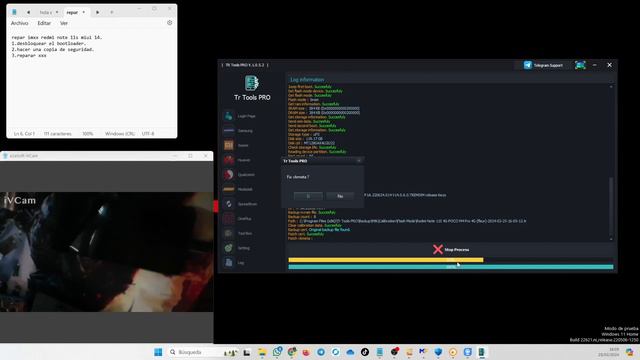Click the Log information header
This screenshot has height=360, width=640.
click(307, 80)
